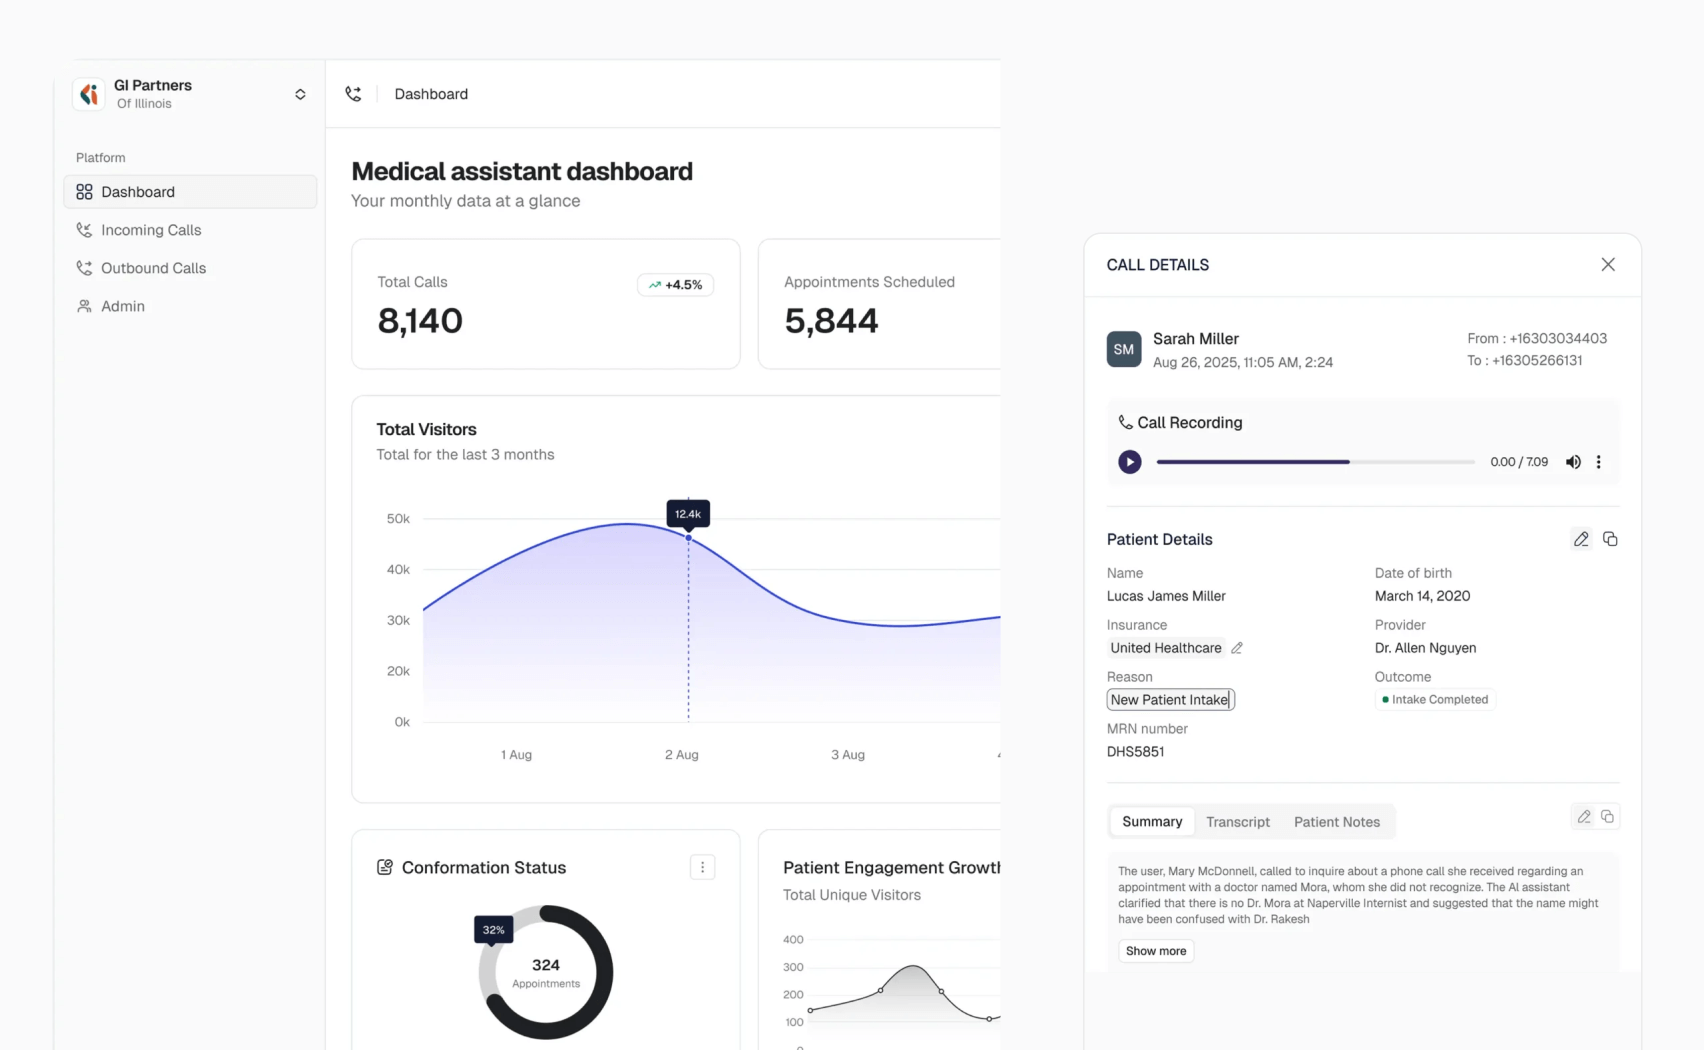Edit the United Healthcare insurance field
Image resolution: width=1704 pixels, height=1050 pixels.
[x=1237, y=648]
